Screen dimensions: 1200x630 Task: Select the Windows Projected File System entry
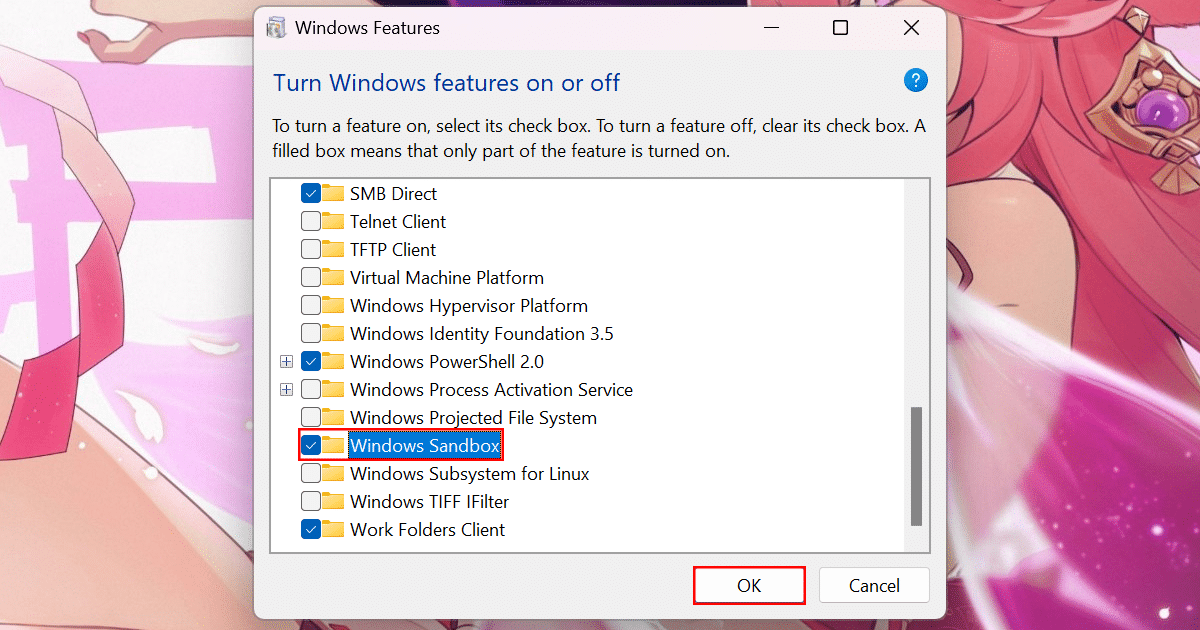click(x=473, y=418)
